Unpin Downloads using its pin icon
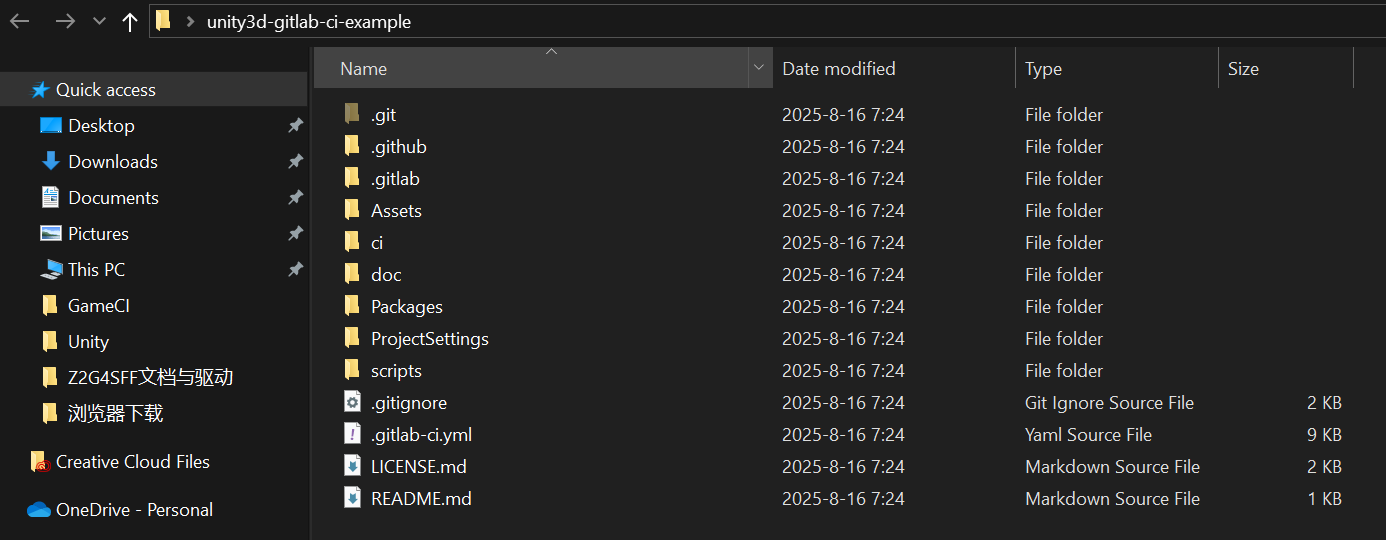 tap(295, 161)
